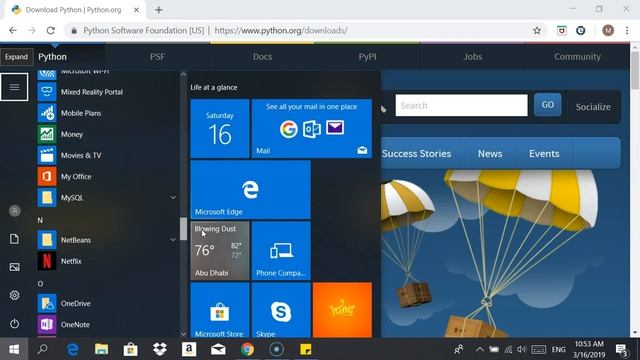This screenshot has width=640, height=360.
Task: Click taskbar search magnifier
Action: 42,349
